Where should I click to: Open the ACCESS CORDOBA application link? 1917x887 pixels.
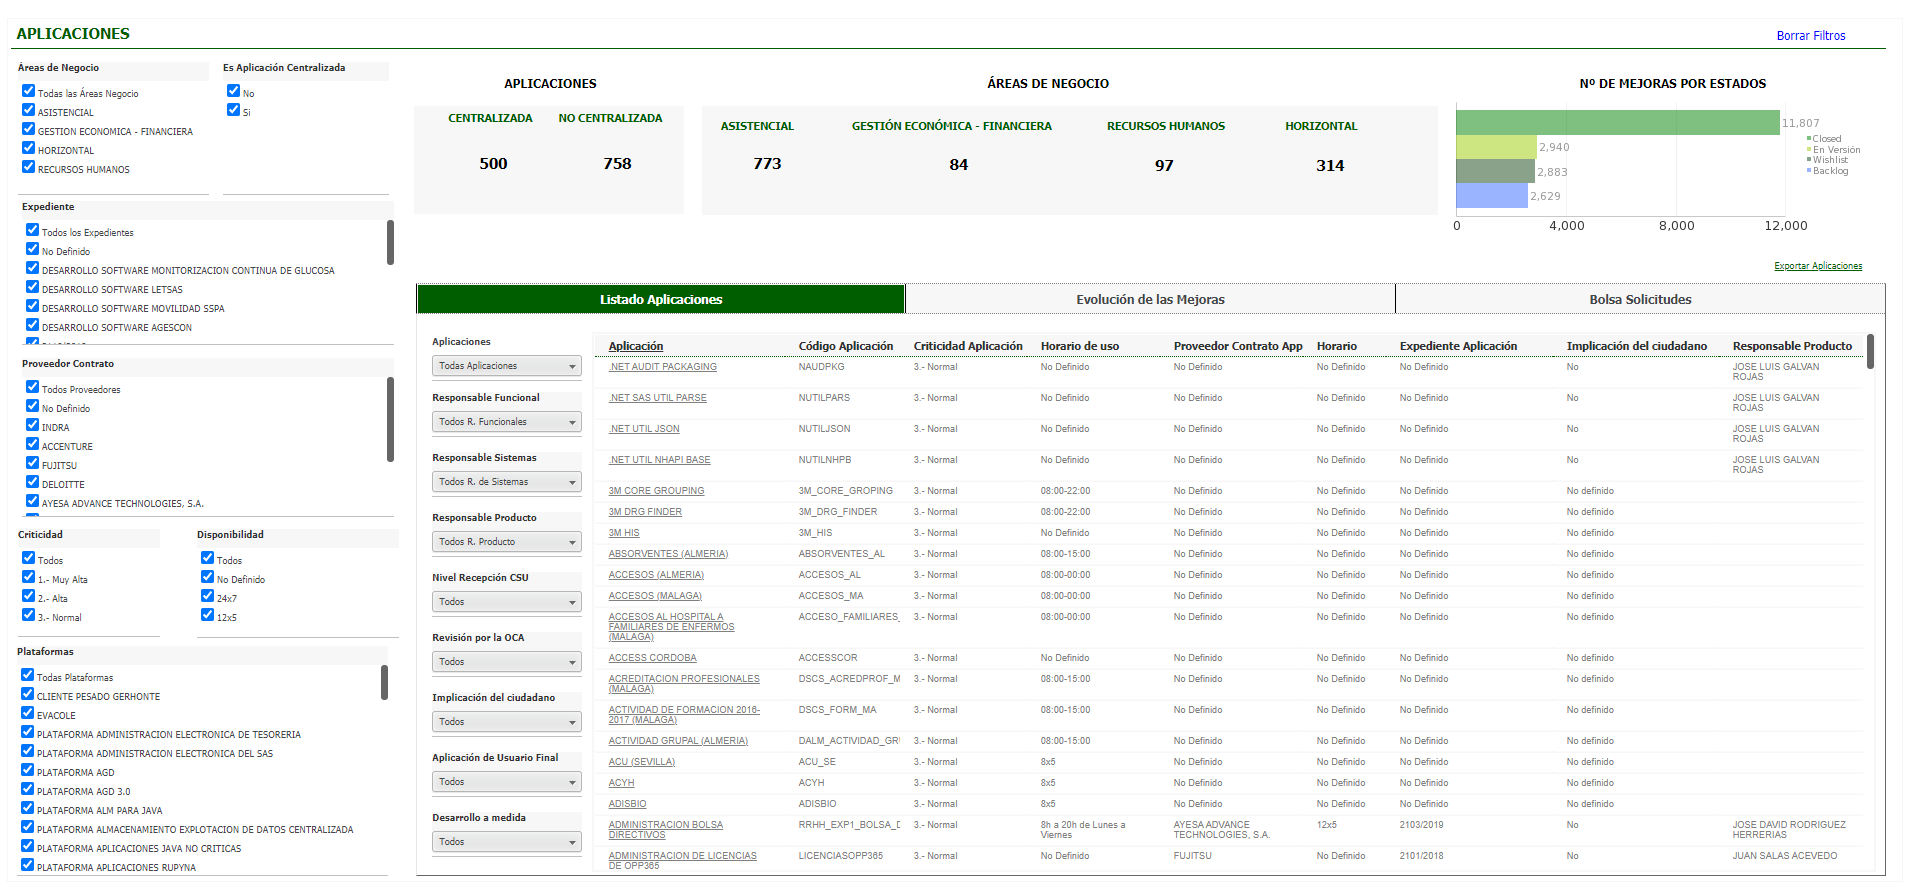(x=653, y=658)
